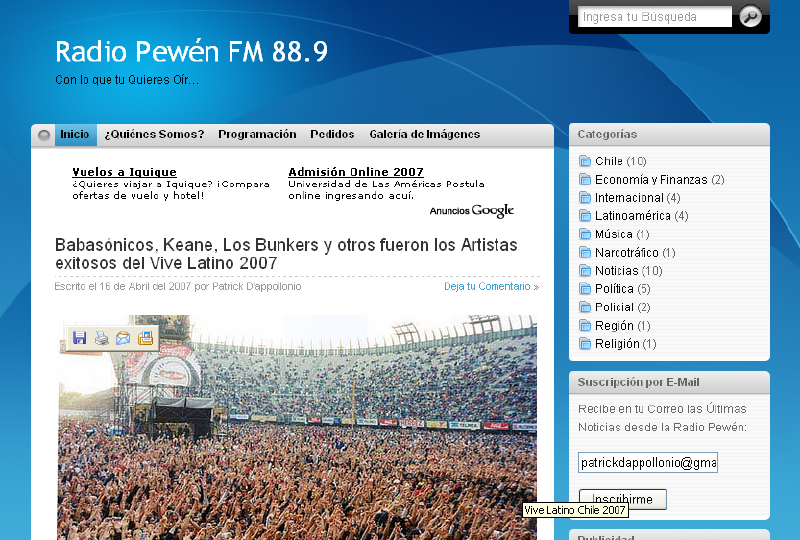Open the Narcotráfico category link
The width and height of the screenshot is (800, 540).
(x=627, y=253)
